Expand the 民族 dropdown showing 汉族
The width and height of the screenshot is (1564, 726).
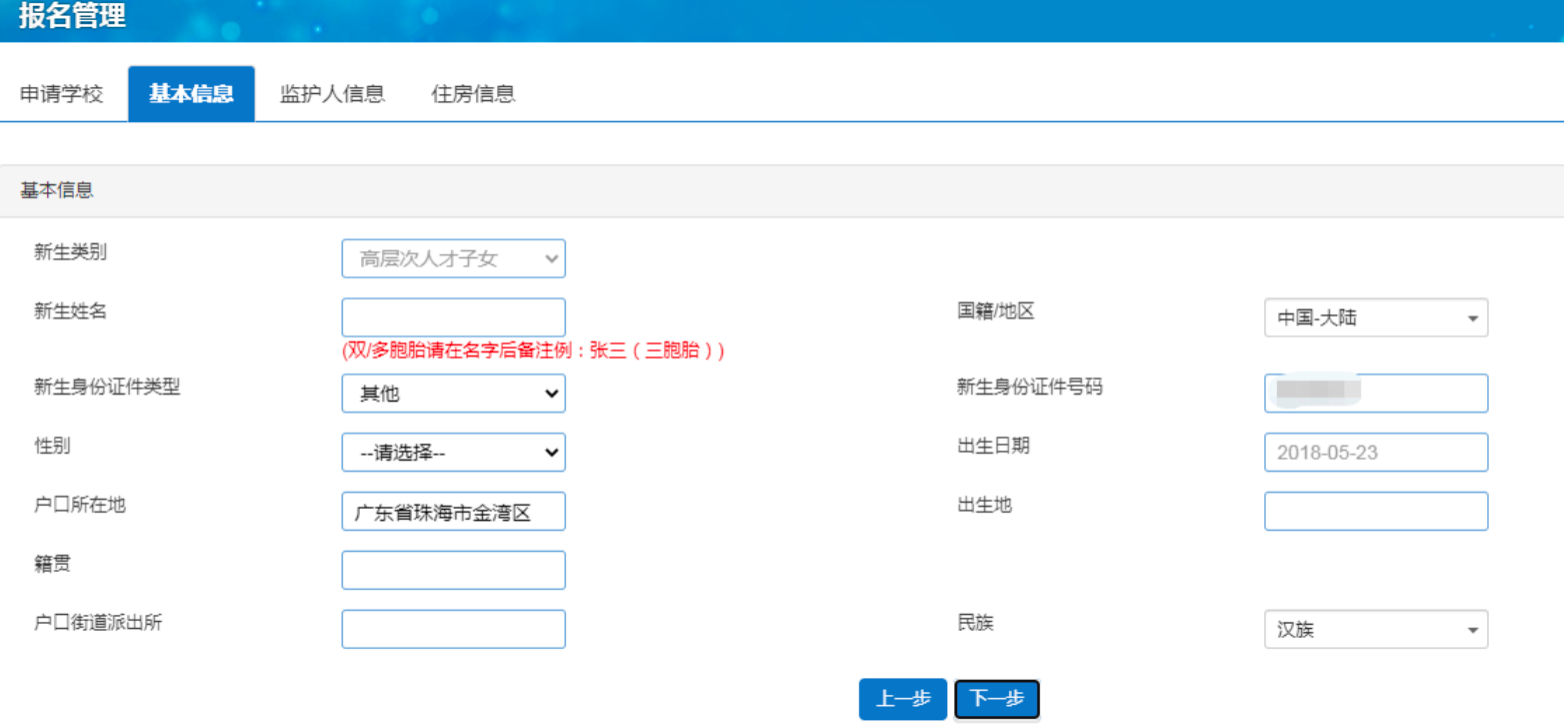tap(1375, 630)
